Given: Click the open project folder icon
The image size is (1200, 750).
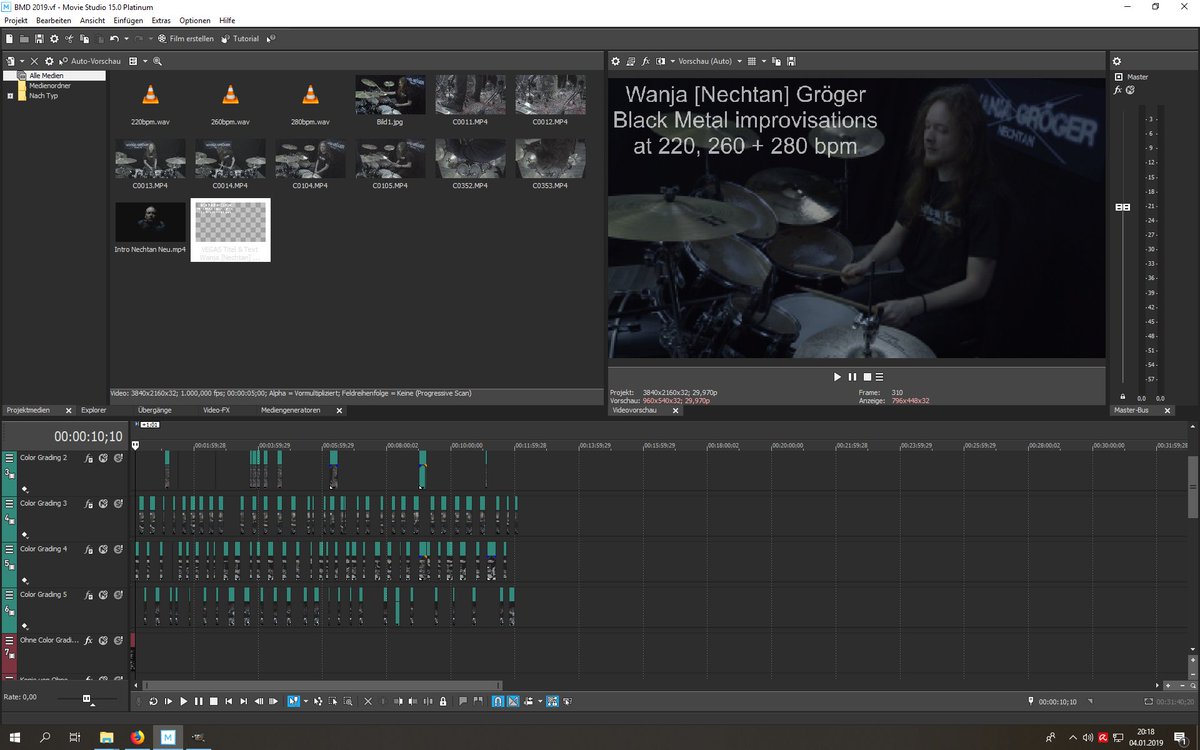Looking at the screenshot, I should click(x=24, y=39).
